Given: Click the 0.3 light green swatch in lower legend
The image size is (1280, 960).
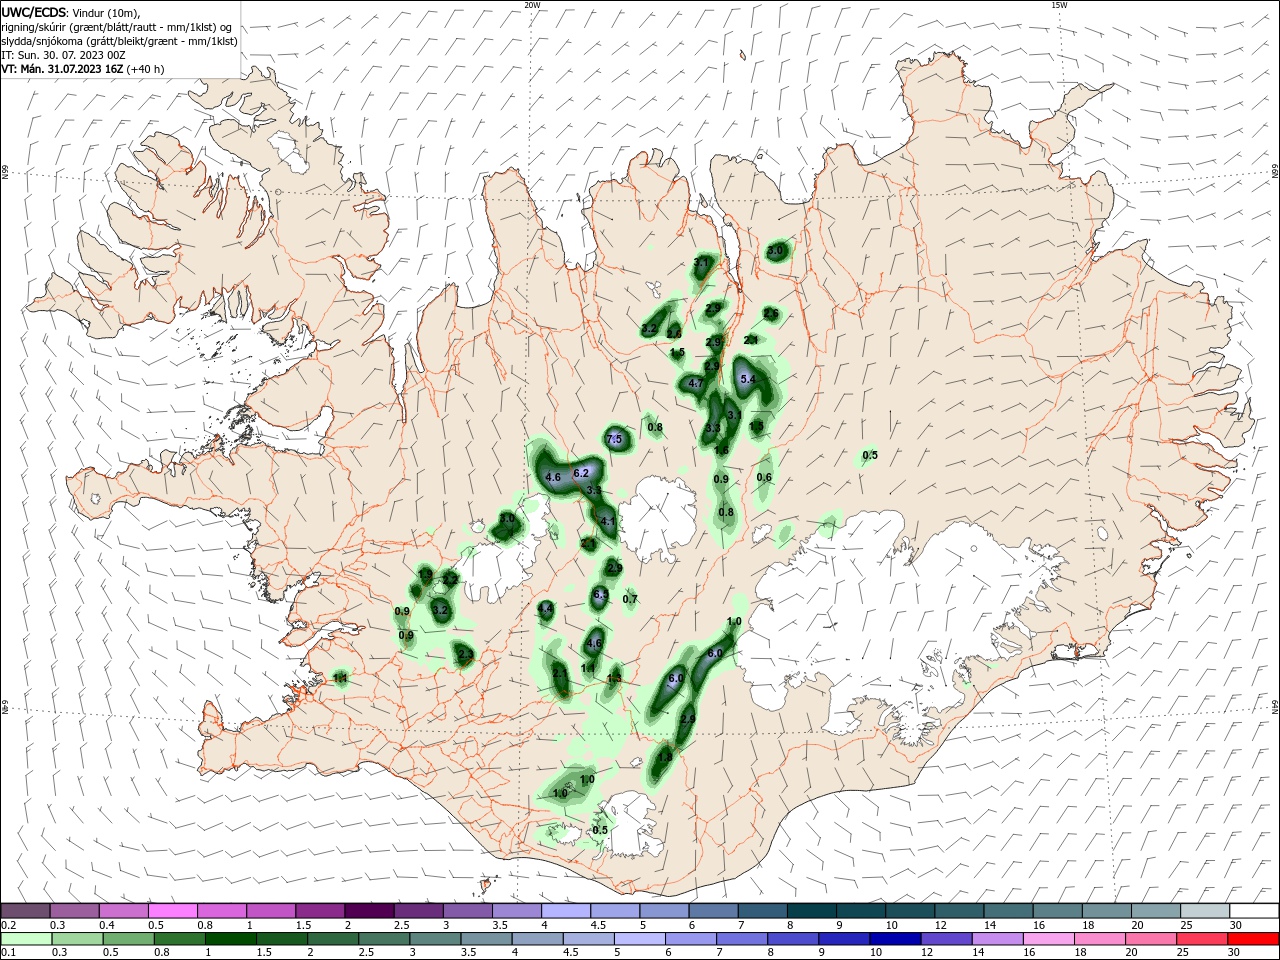Looking at the screenshot, I should pos(77,939).
